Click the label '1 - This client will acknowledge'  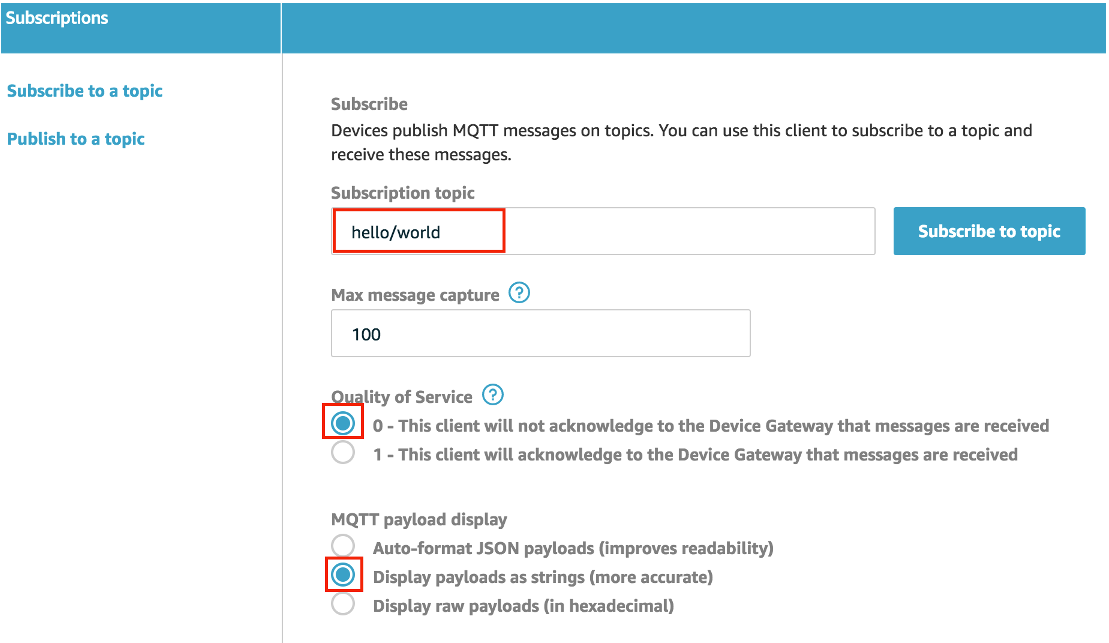point(695,455)
